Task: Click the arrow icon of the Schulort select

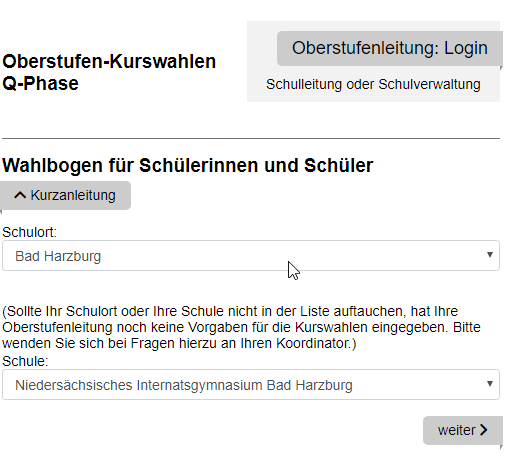Action: tap(490, 255)
